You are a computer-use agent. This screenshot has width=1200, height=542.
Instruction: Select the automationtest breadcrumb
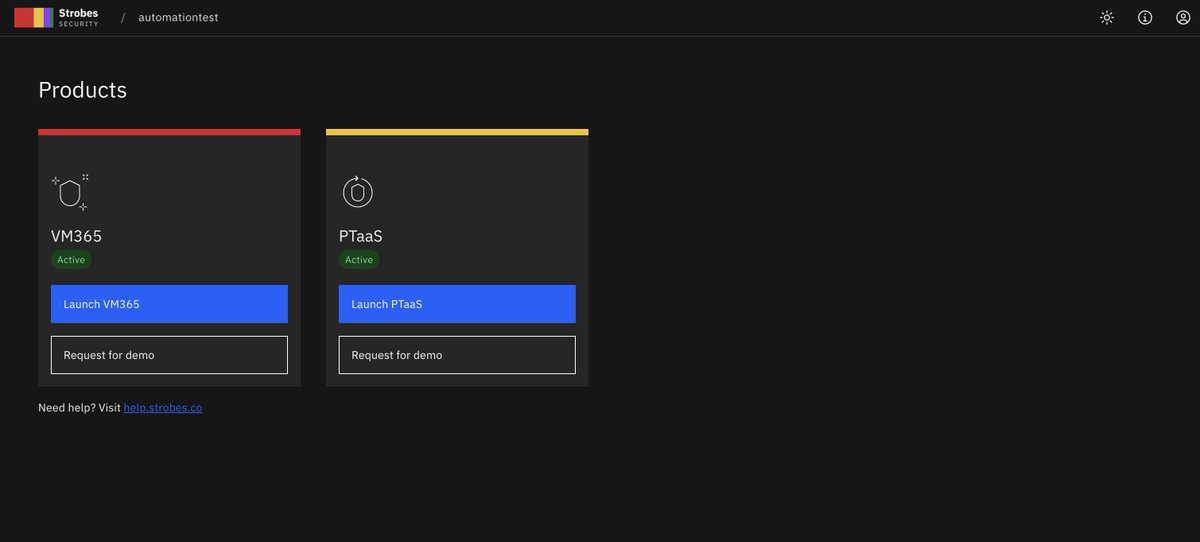[x=178, y=17]
